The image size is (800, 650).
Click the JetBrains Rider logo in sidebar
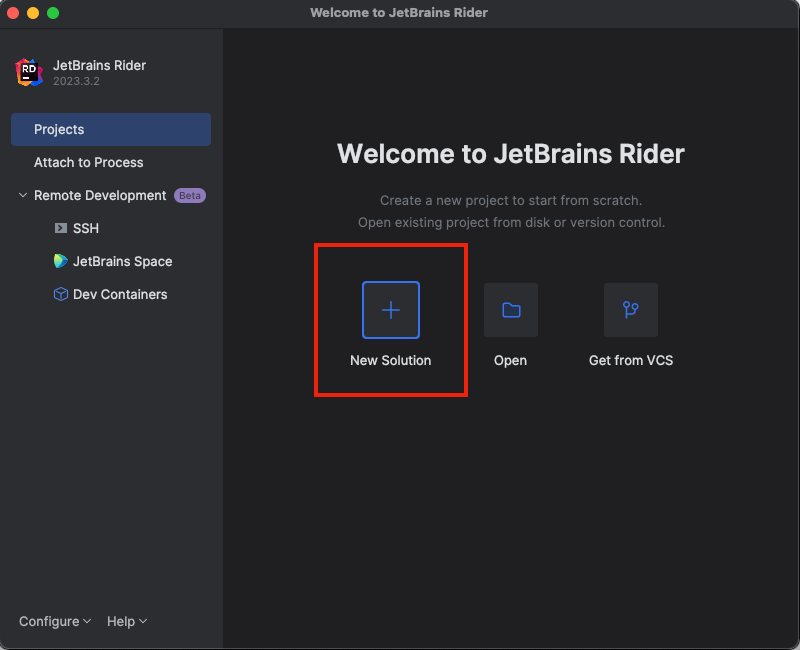tap(29, 72)
